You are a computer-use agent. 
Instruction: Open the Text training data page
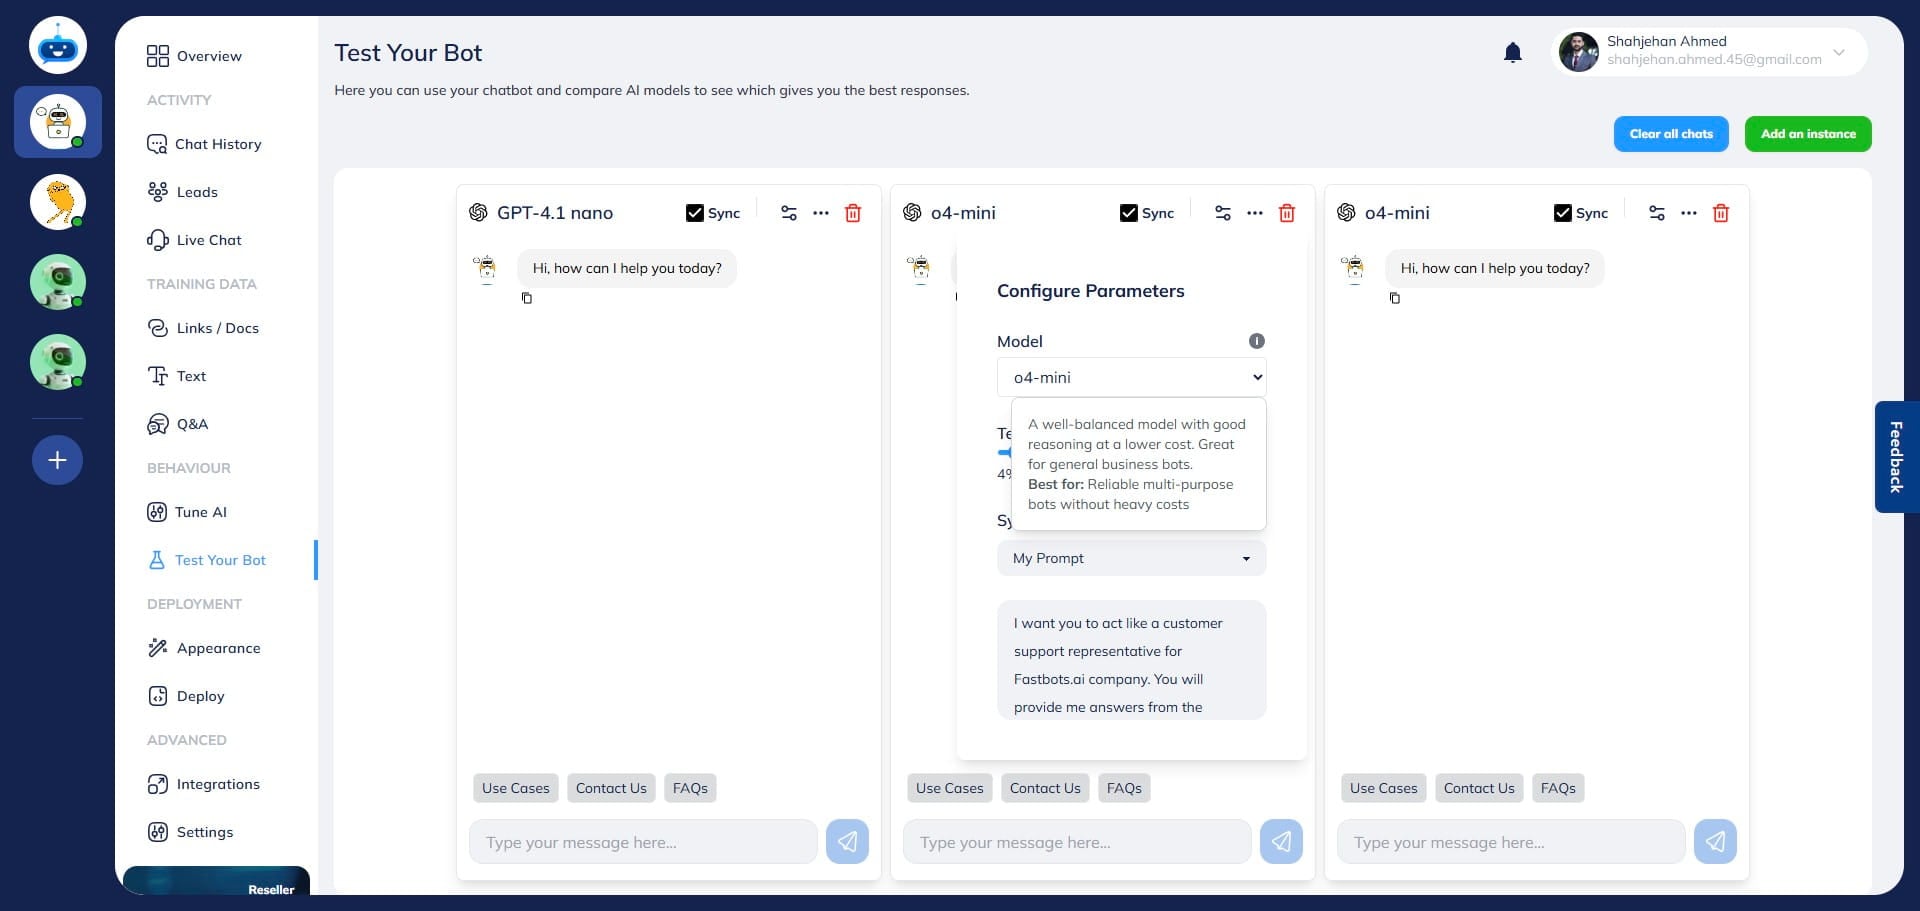pos(177,376)
